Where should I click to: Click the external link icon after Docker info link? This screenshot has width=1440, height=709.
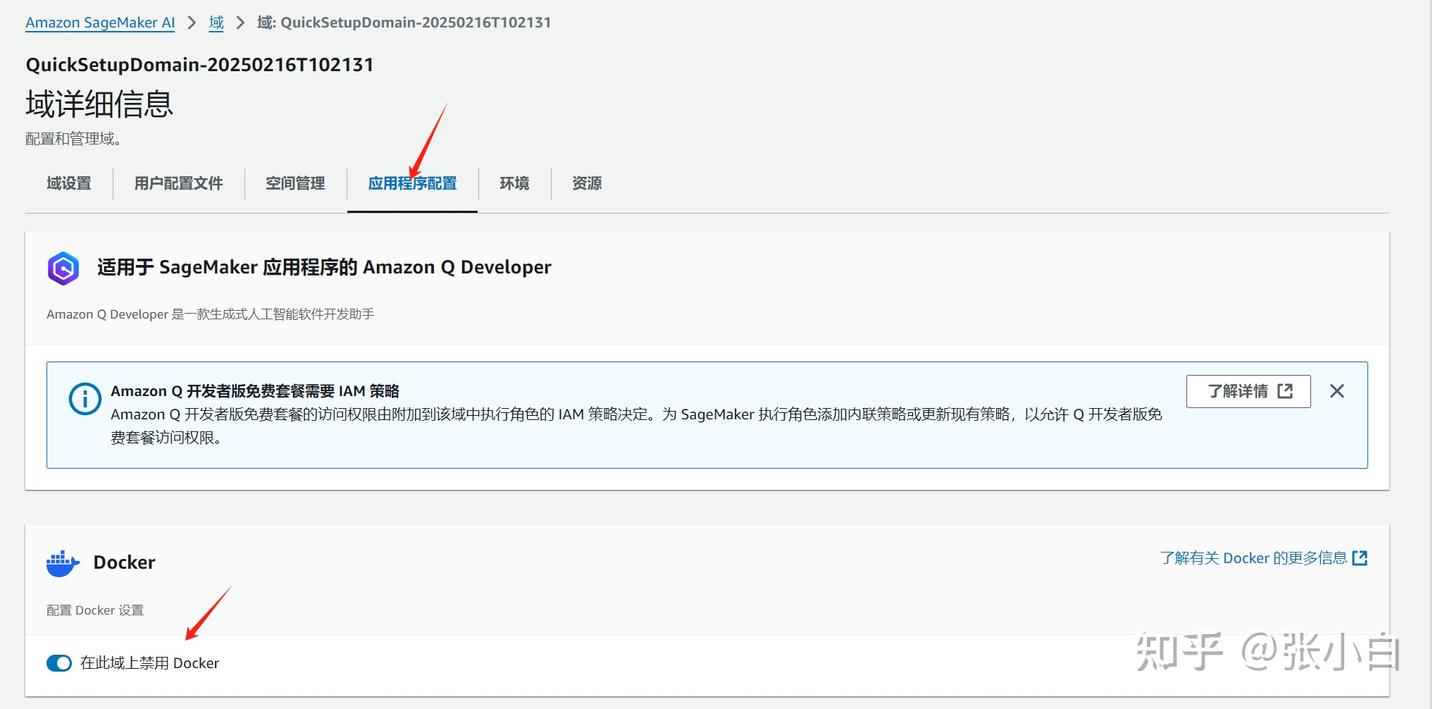pos(1360,558)
